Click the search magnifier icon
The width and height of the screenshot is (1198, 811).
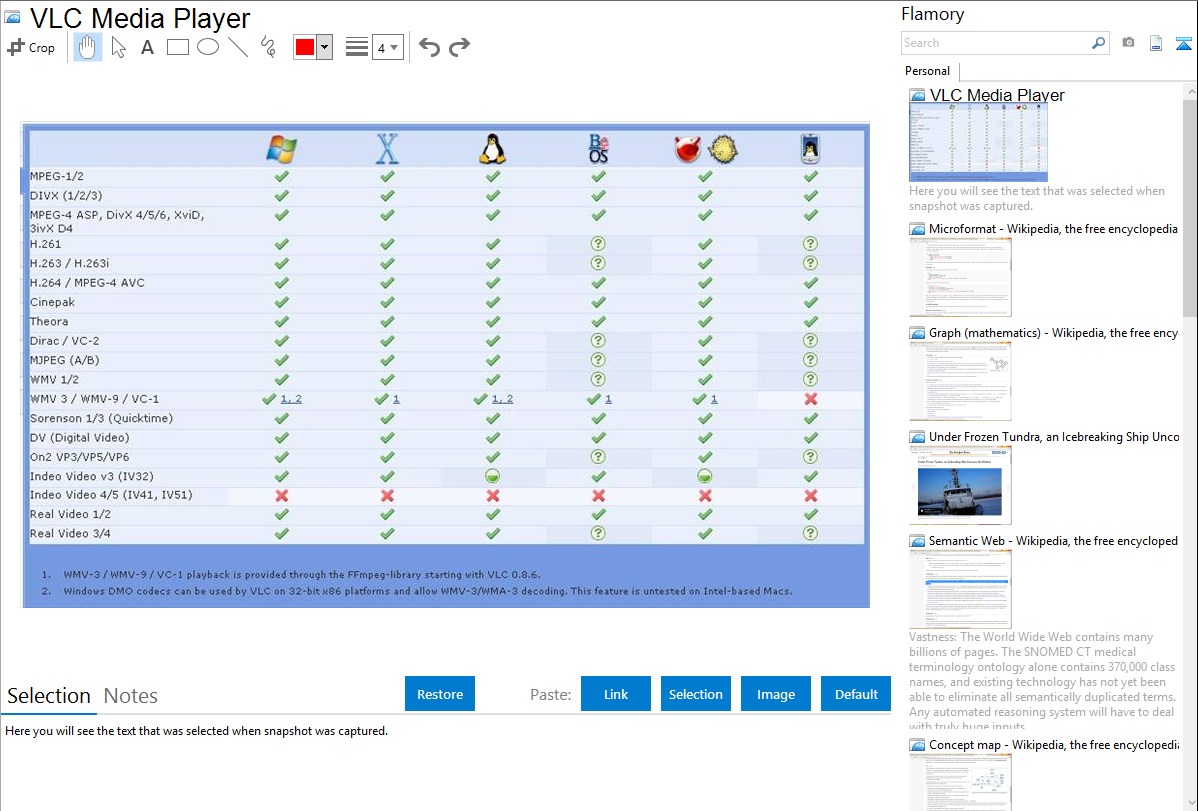[1098, 43]
